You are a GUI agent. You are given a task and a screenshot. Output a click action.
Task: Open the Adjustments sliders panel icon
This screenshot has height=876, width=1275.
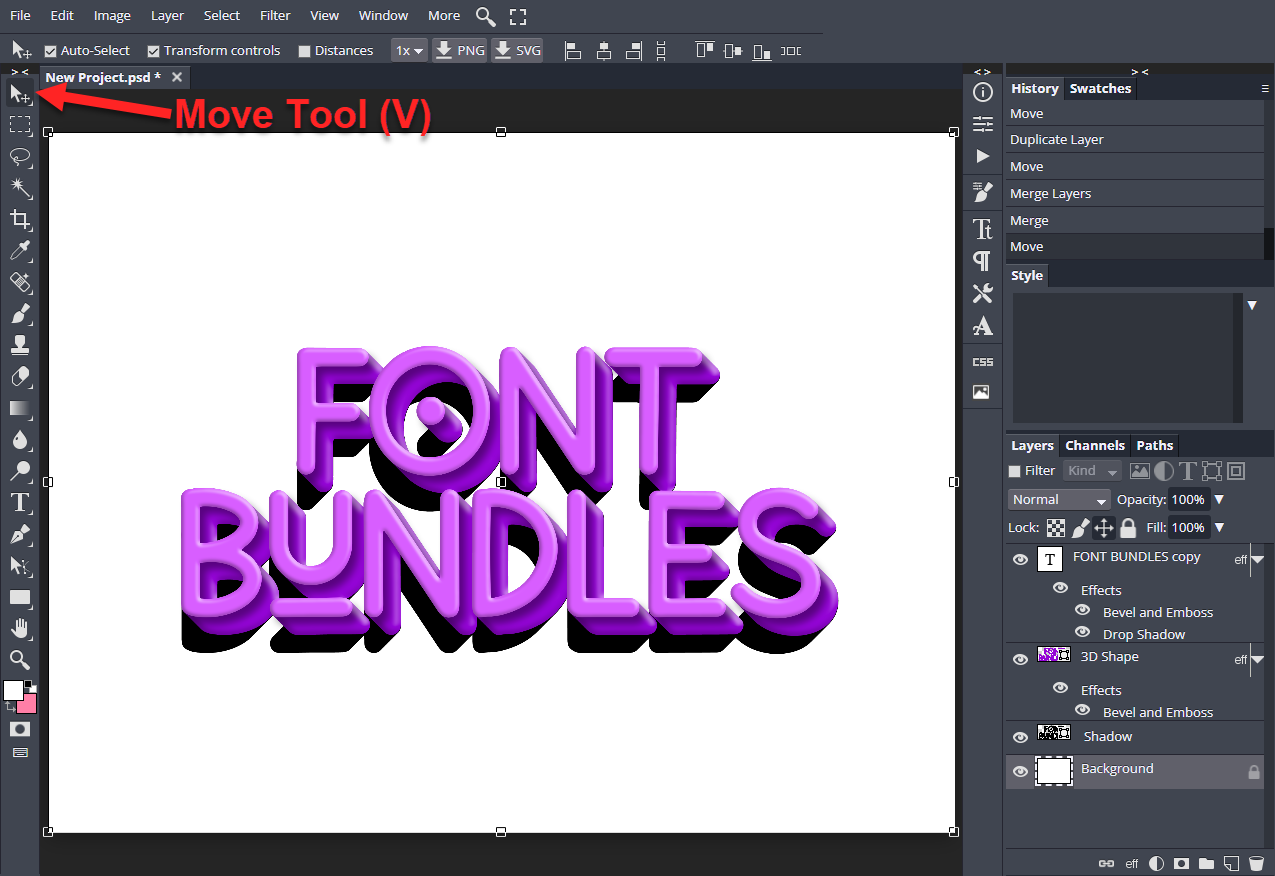(x=983, y=125)
